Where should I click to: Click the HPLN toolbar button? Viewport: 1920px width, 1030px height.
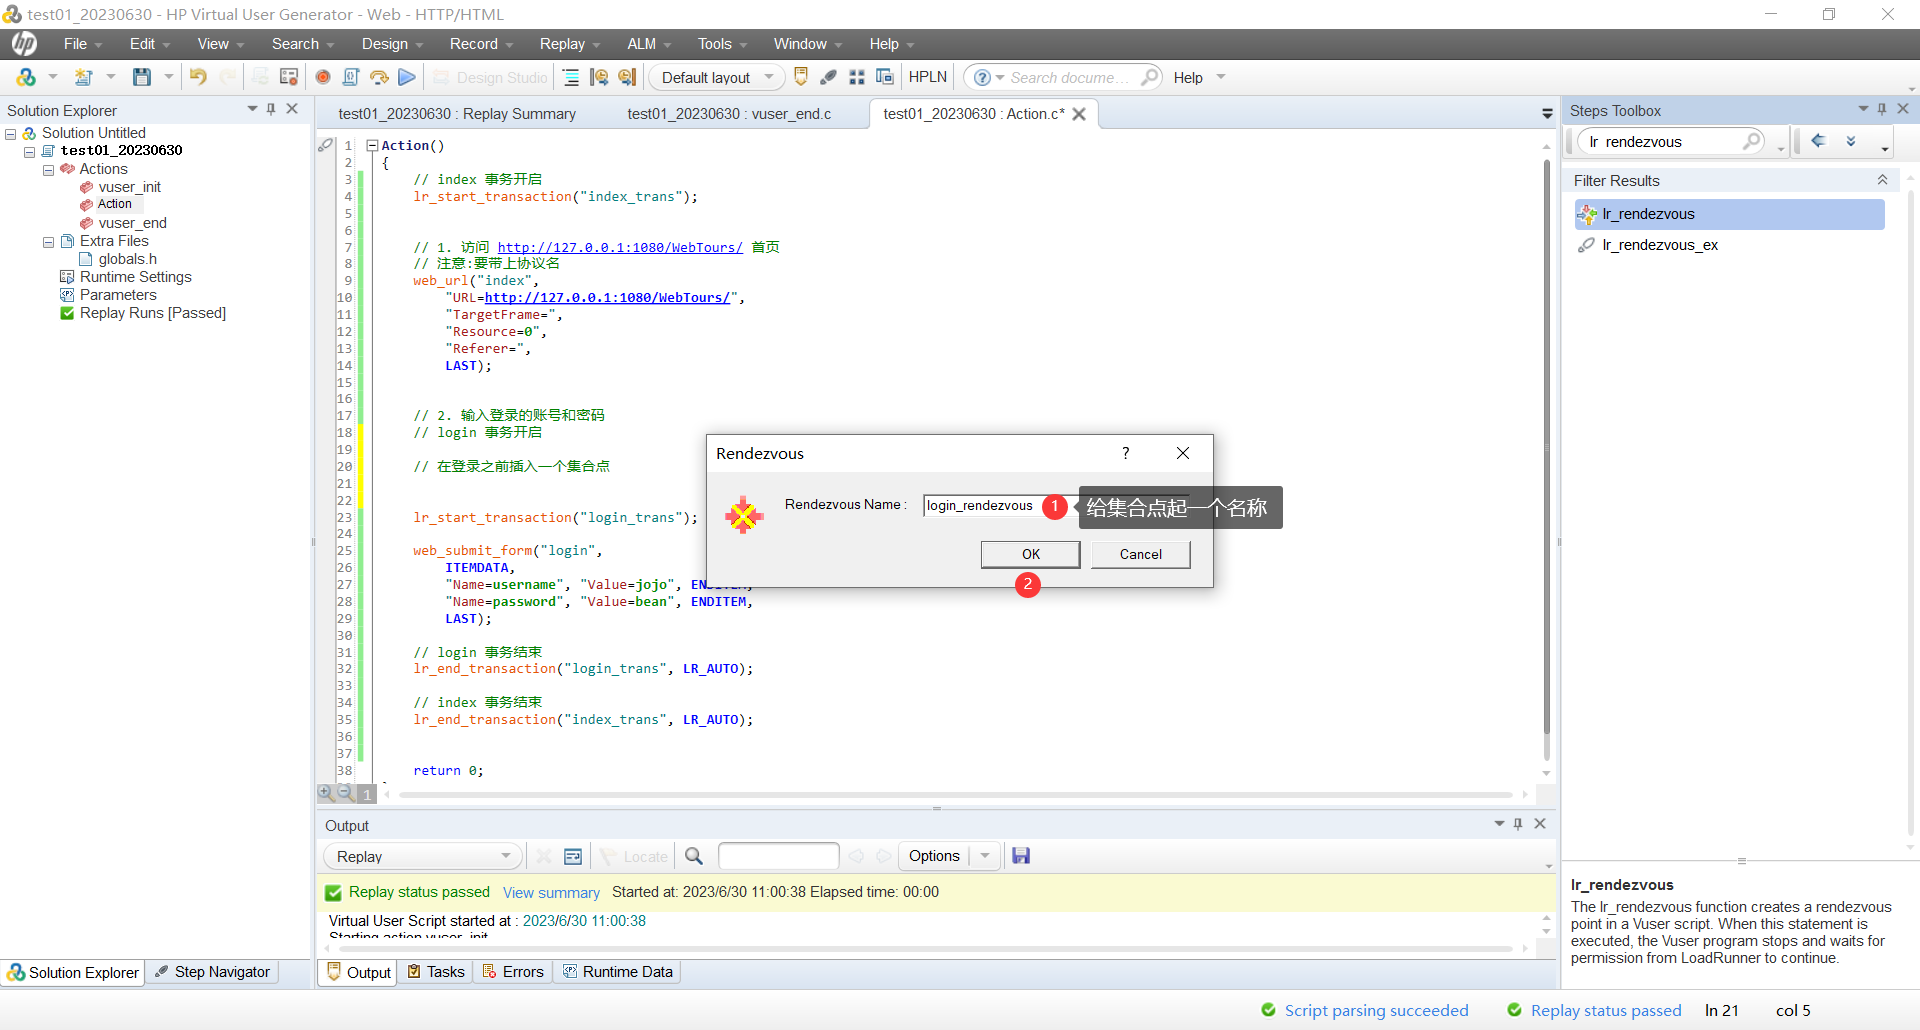tap(927, 77)
